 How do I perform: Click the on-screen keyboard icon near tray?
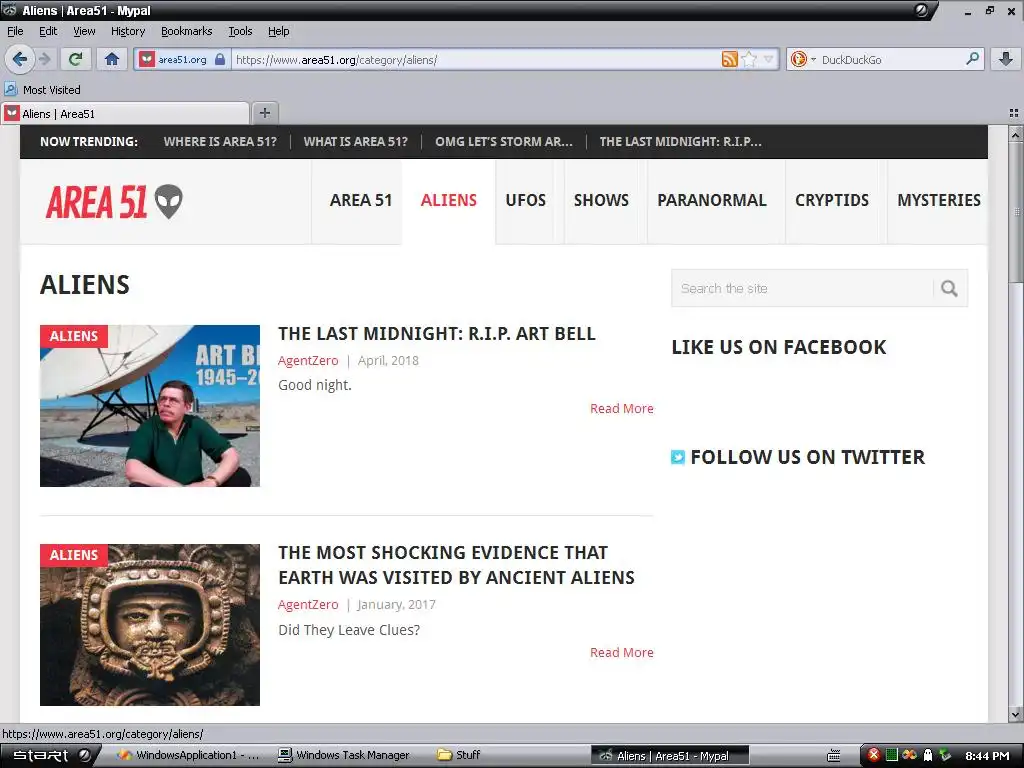[x=834, y=756]
